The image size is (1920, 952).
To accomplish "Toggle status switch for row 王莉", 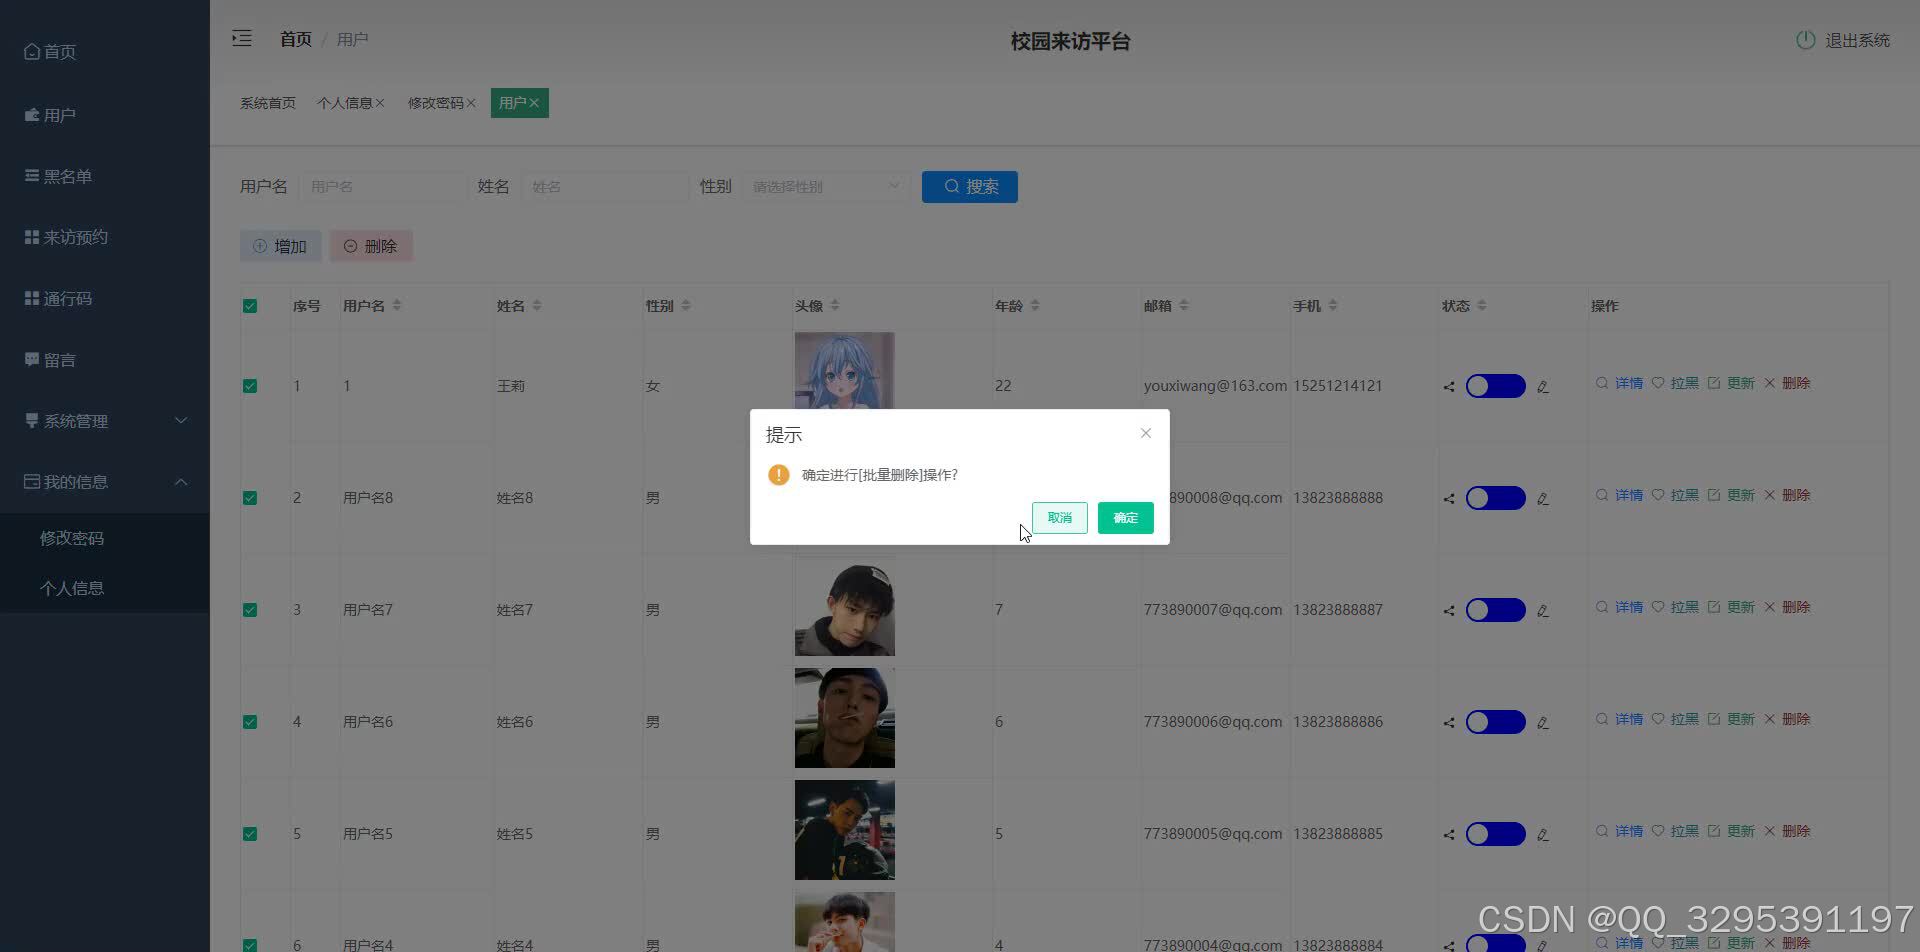I will pos(1495,386).
